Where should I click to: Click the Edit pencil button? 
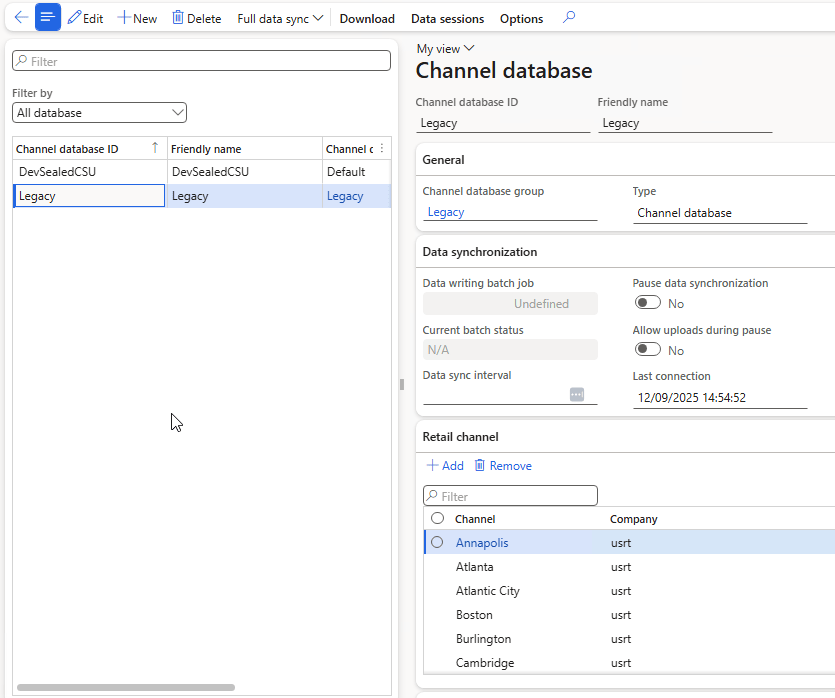pos(85,18)
